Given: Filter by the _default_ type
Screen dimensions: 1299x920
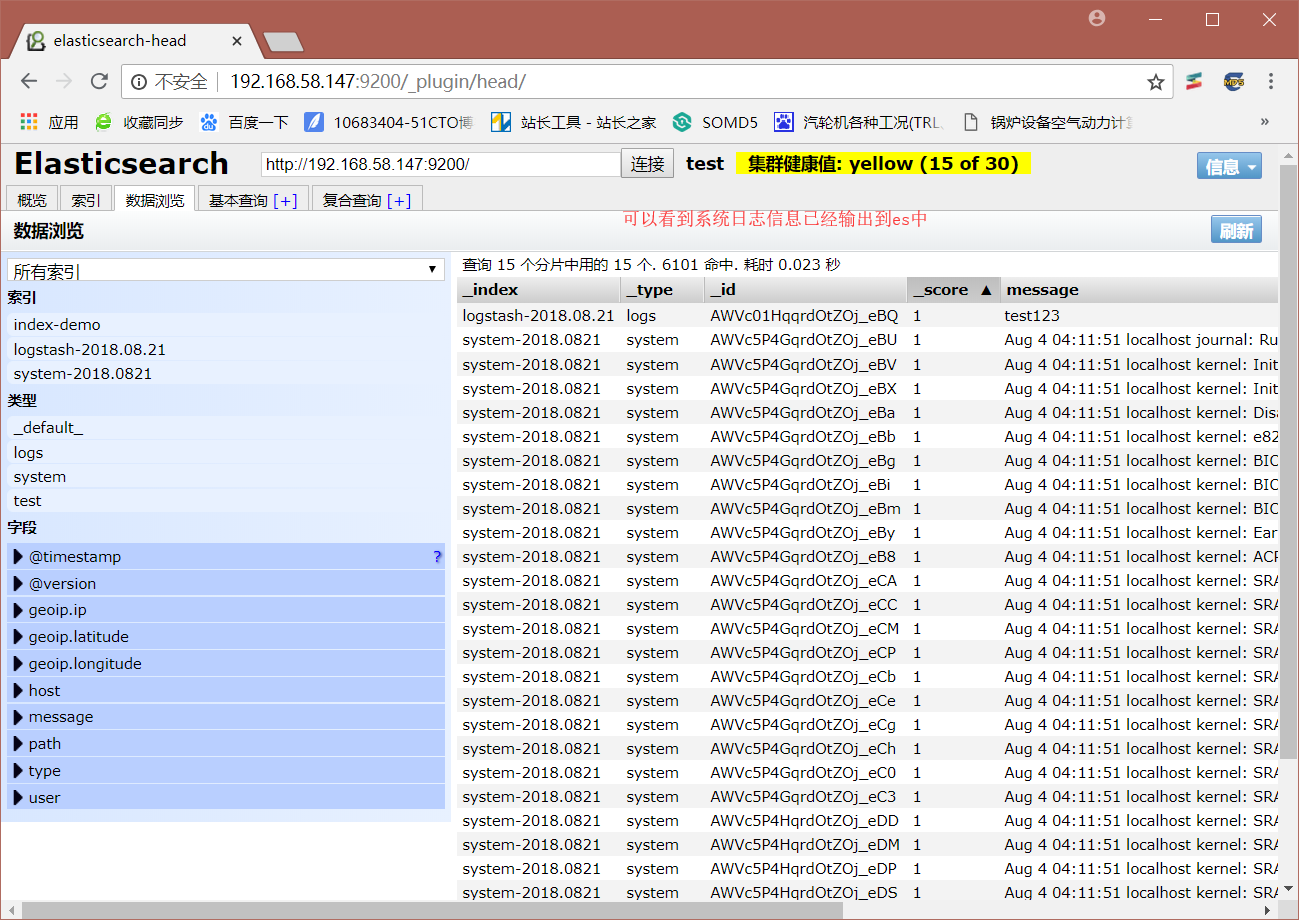Looking at the screenshot, I should pyautogui.click(x=226, y=427).
